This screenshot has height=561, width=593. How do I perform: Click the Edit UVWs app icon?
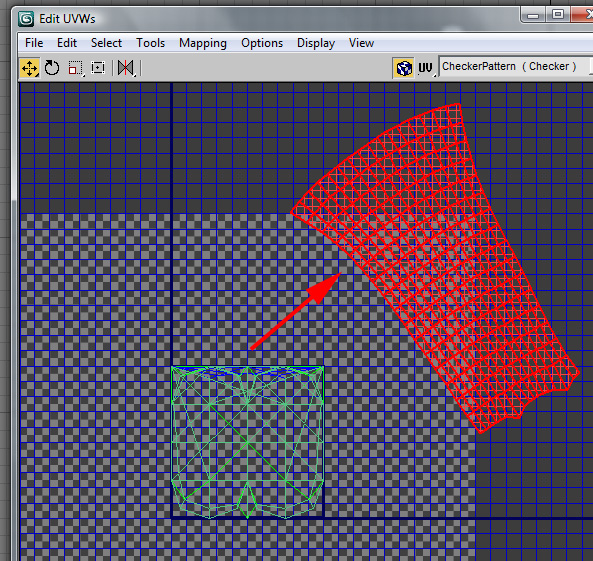26,19
